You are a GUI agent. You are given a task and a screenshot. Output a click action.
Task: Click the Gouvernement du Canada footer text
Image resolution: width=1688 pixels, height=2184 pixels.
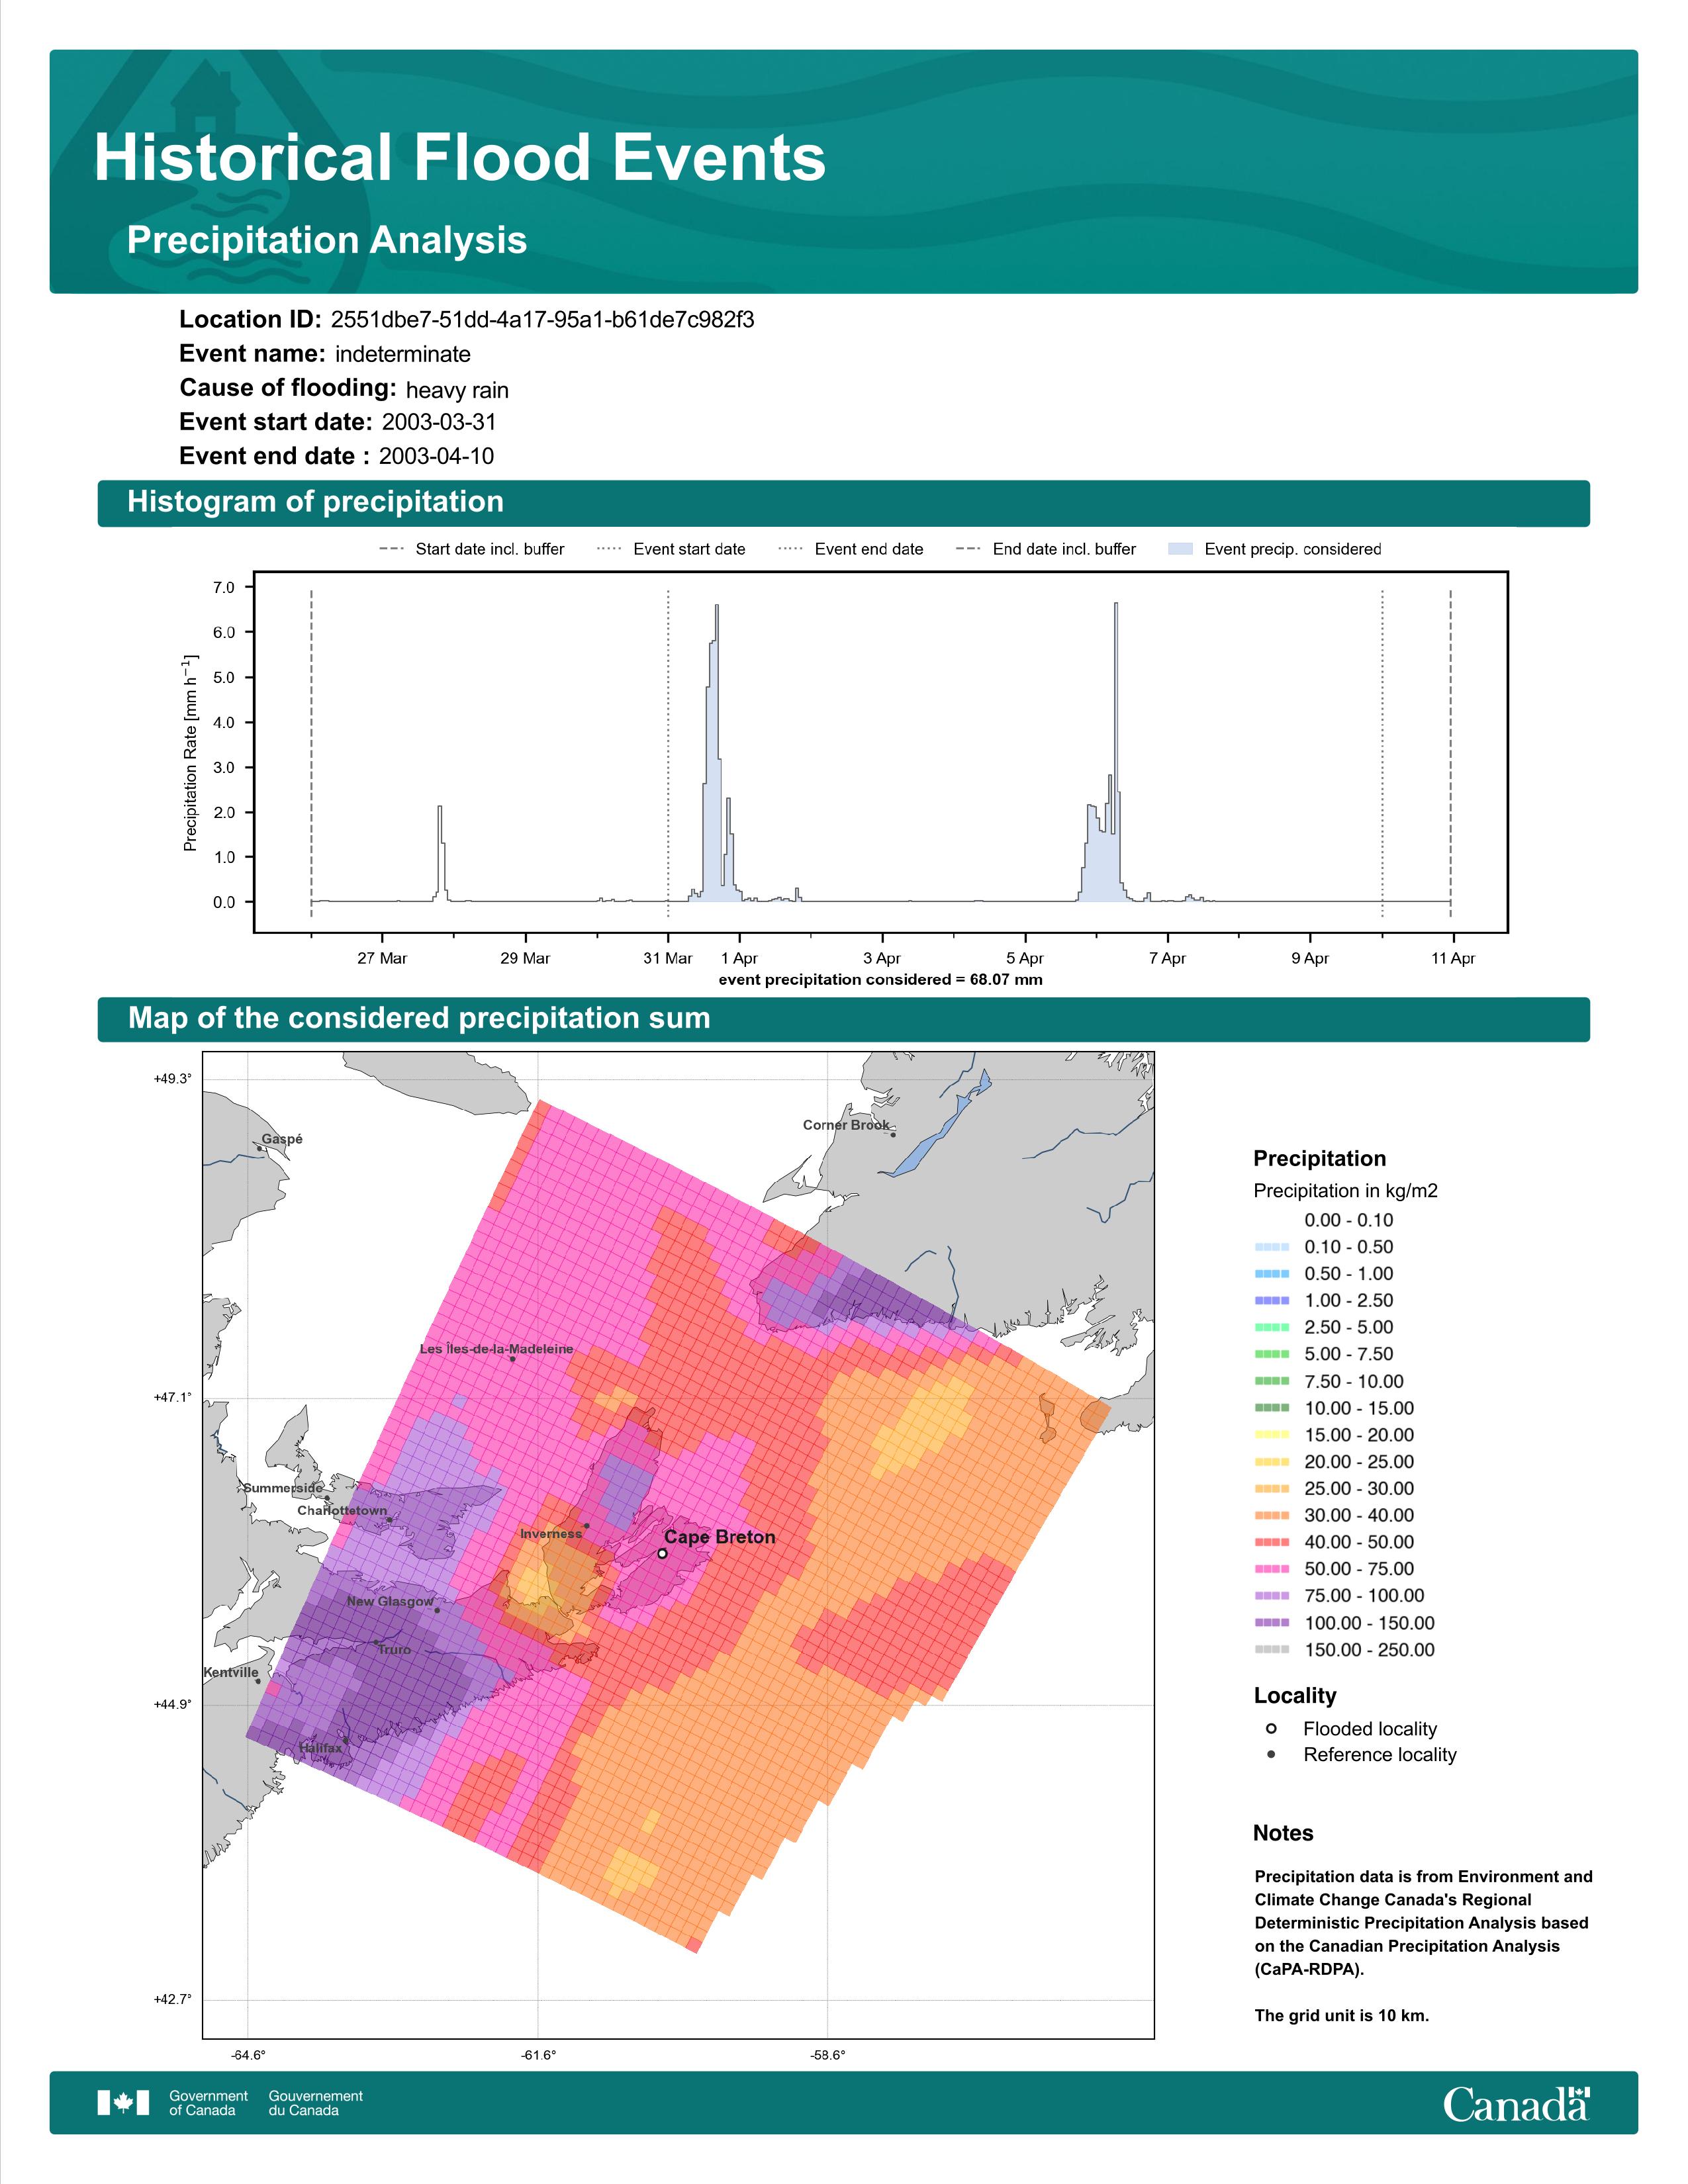point(315,2103)
